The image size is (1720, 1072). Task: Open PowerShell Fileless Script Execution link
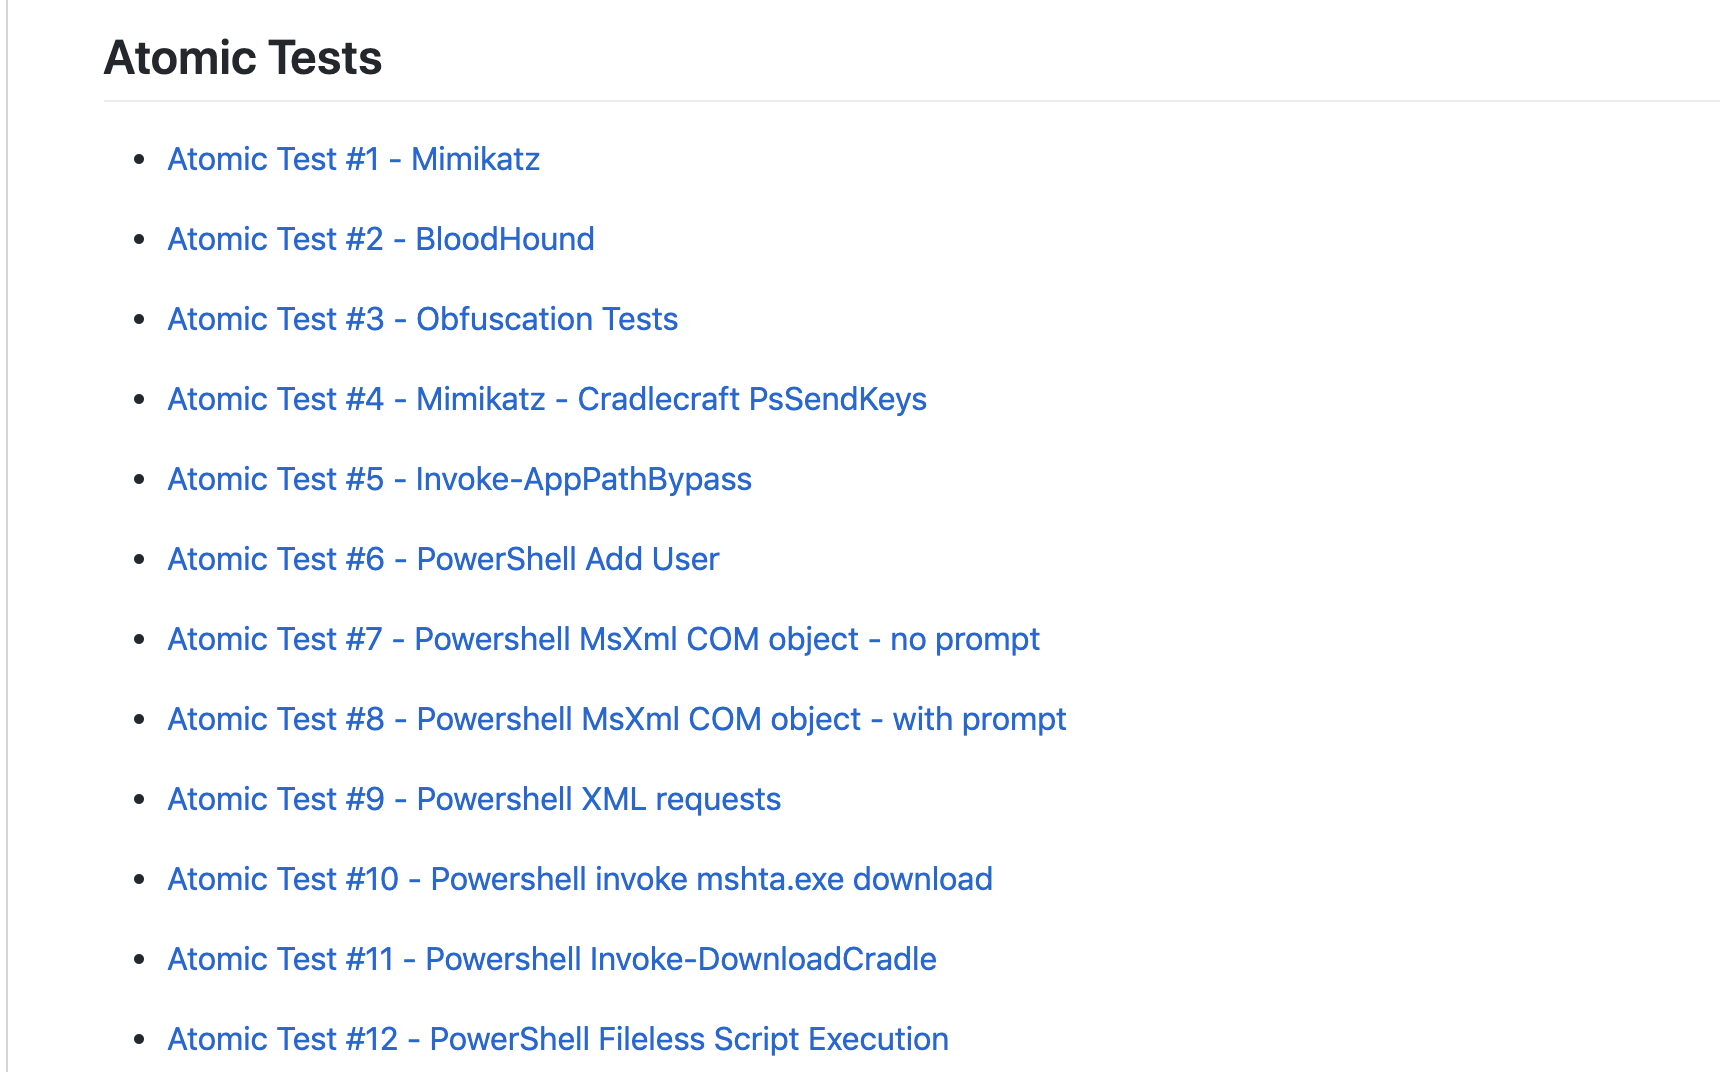pos(558,1039)
